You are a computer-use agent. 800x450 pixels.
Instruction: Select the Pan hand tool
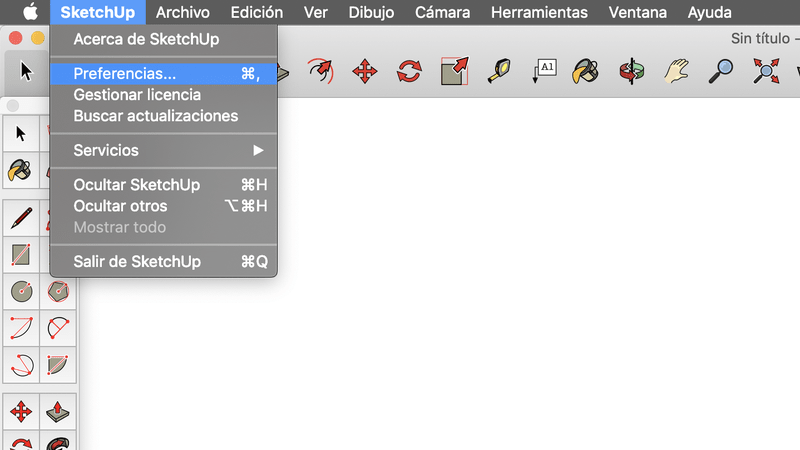pyautogui.click(x=676, y=71)
